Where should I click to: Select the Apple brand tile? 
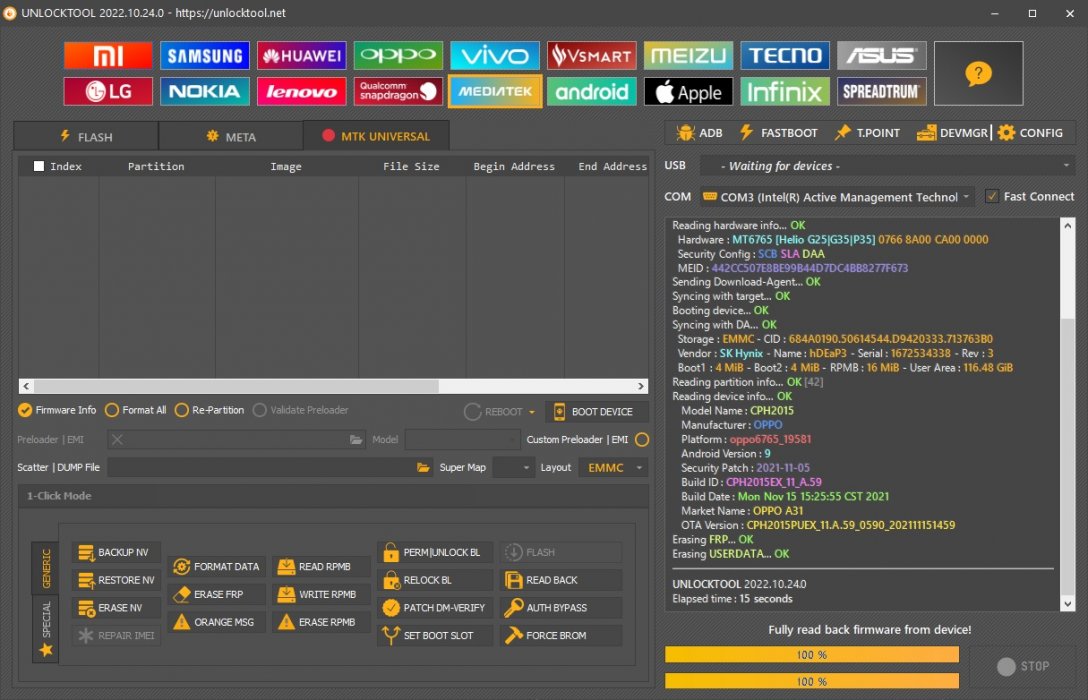click(x=688, y=92)
